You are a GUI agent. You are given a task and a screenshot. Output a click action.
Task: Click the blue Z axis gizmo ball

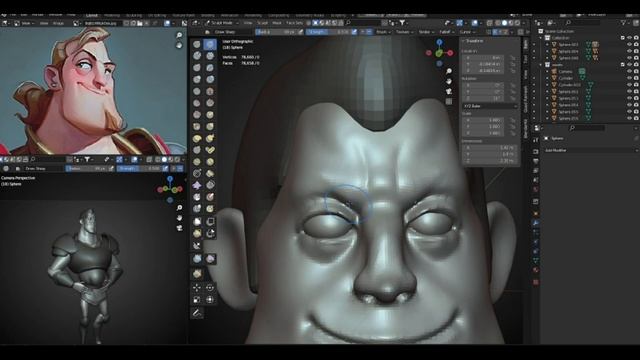(x=439, y=42)
